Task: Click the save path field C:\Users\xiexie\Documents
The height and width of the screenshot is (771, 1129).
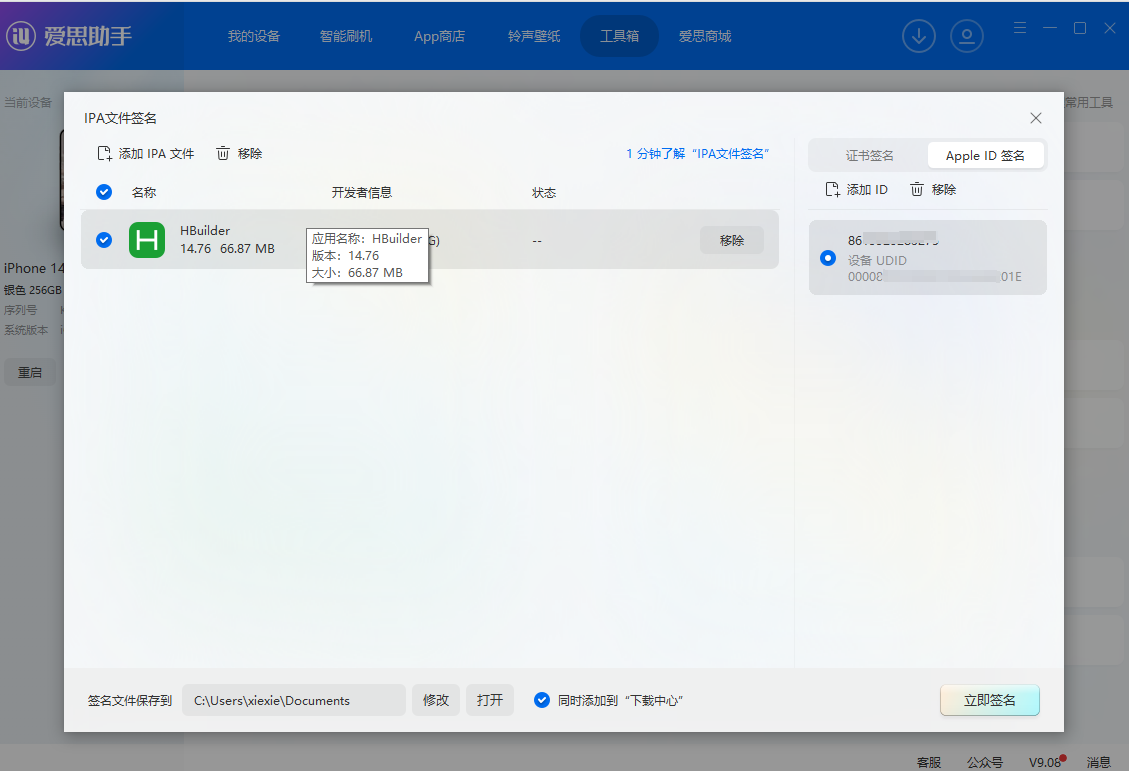Action: [x=294, y=700]
